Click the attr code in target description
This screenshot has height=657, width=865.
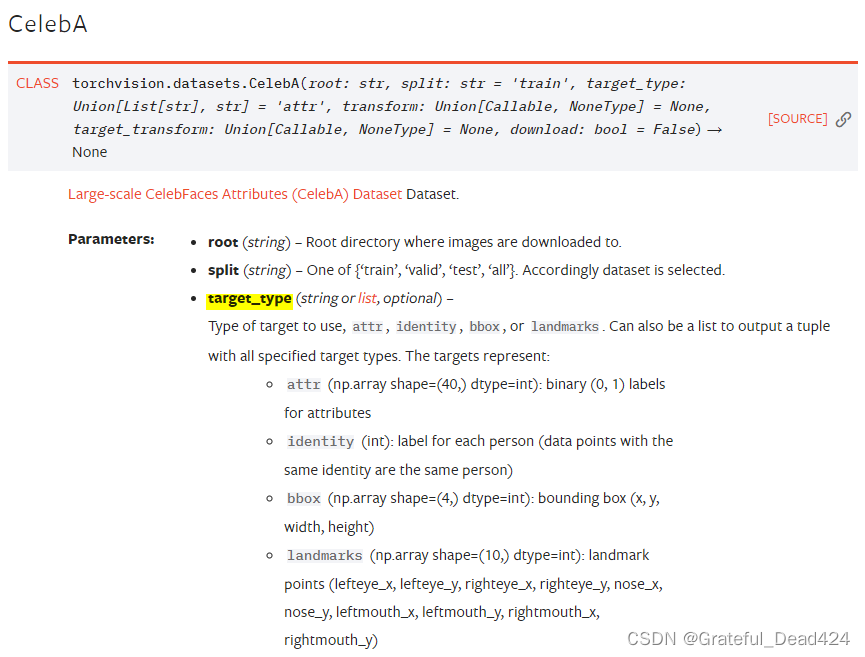click(x=368, y=327)
